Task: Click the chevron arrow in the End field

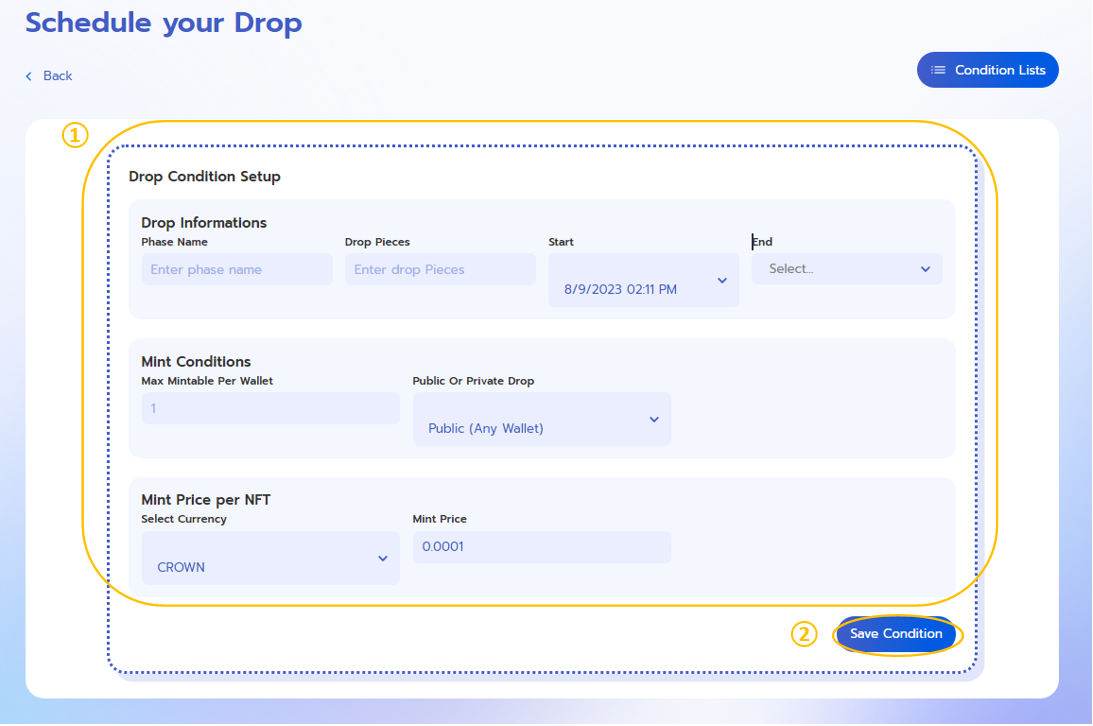Action: [x=925, y=269]
